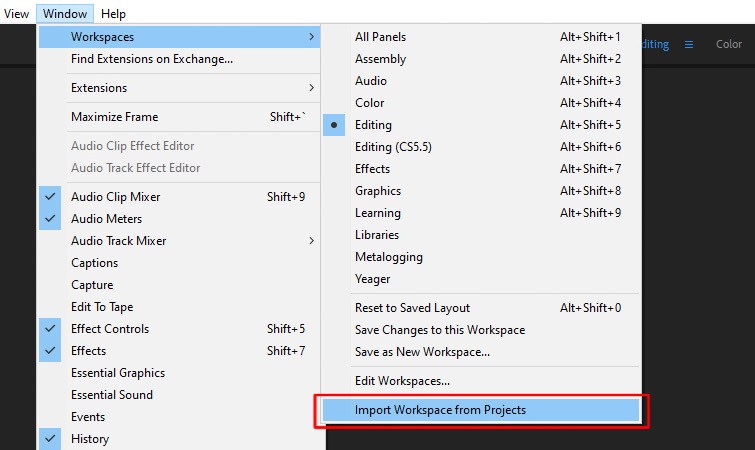755x450 pixels.
Task: Choose Reset to Saved Layout
Action: pyautogui.click(x=482, y=308)
